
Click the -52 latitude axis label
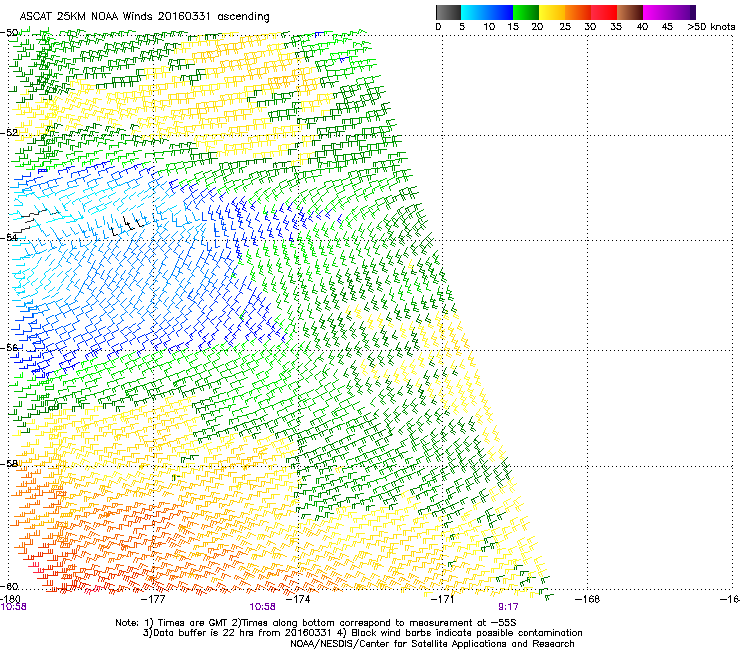9,133
